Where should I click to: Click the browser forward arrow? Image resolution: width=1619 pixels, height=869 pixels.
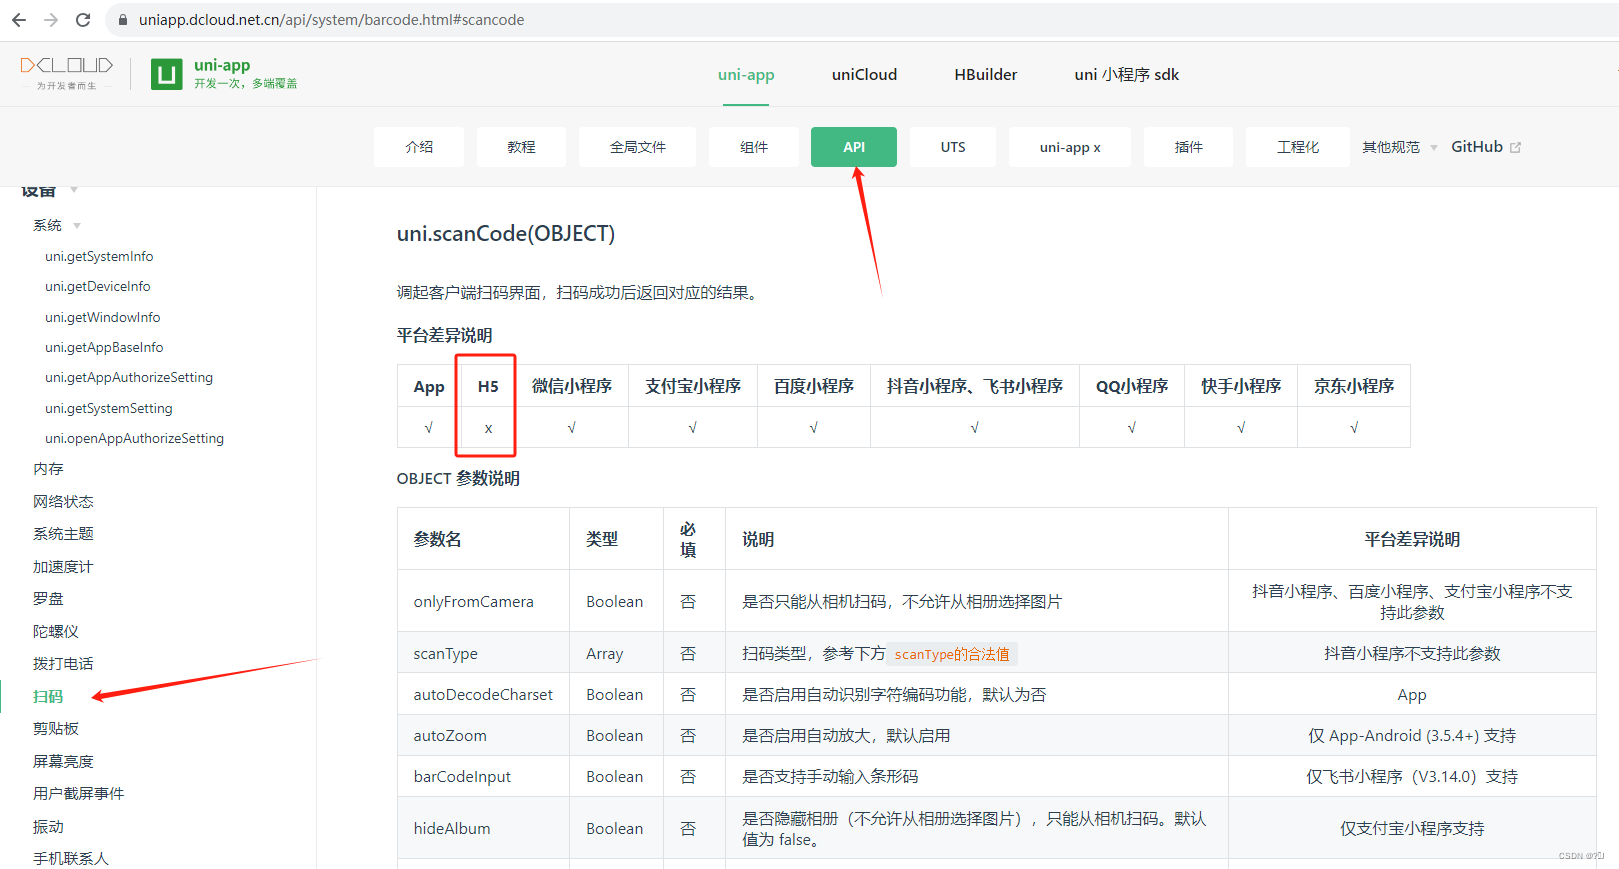[51, 20]
